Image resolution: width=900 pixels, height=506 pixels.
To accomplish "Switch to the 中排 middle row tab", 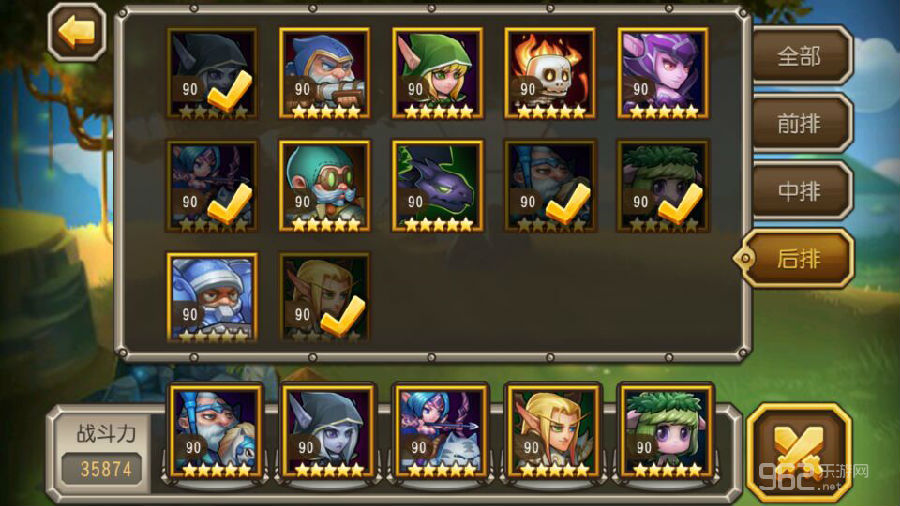I will click(x=800, y=191).
